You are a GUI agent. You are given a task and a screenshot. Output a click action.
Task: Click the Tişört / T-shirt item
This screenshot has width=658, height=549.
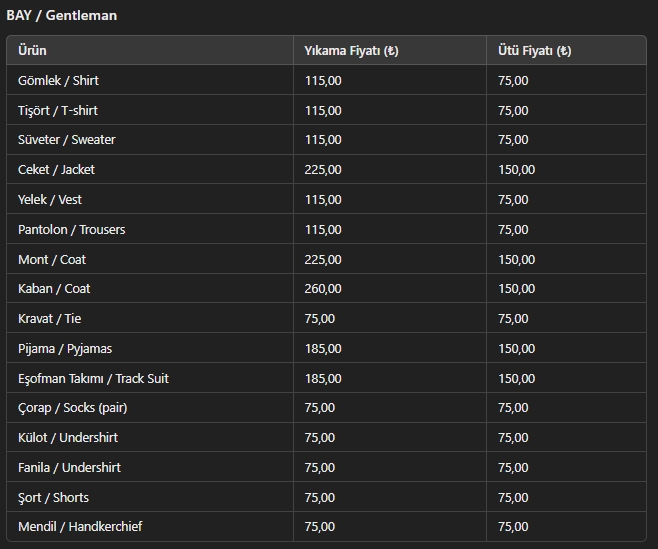pos(58,110)
